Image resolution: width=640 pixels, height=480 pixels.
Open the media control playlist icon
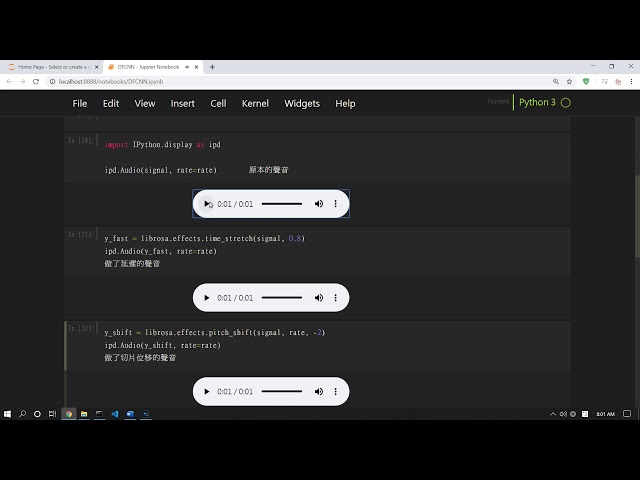(604, 82)
